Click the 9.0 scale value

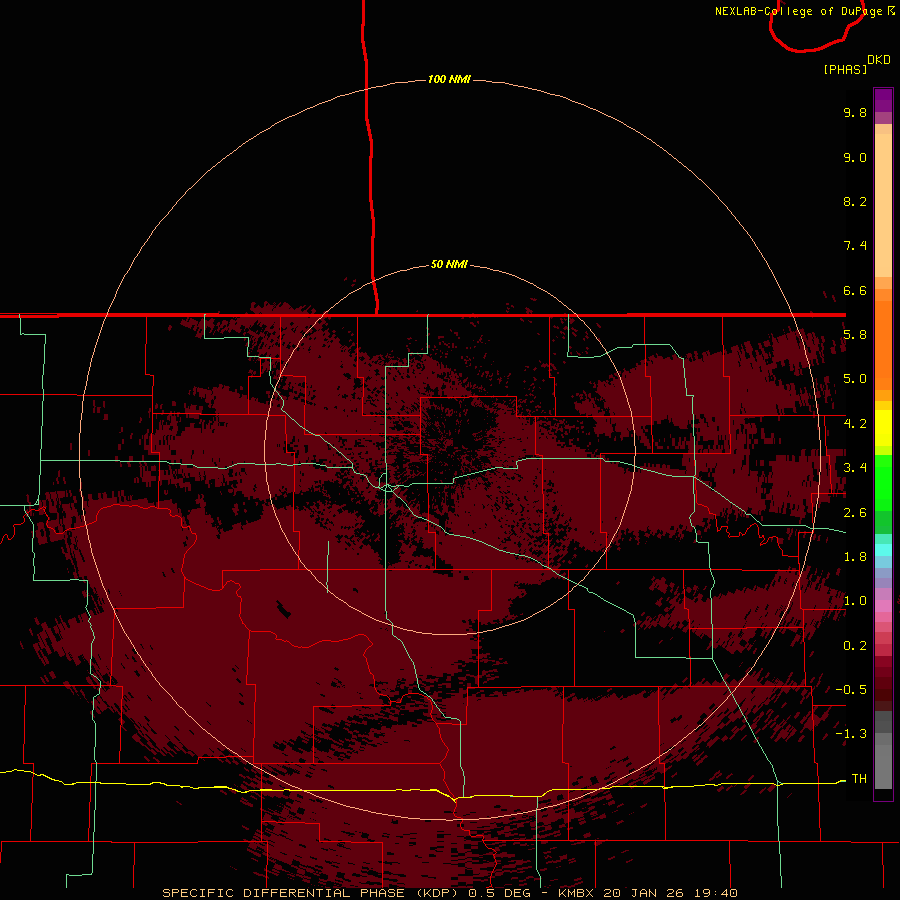point(855,157)
